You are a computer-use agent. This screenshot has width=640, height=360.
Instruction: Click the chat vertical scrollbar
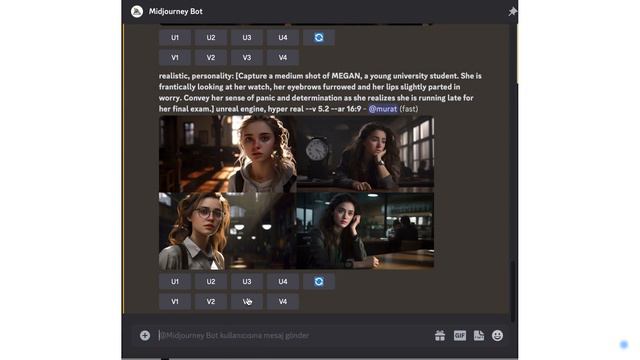coord(513,291)
